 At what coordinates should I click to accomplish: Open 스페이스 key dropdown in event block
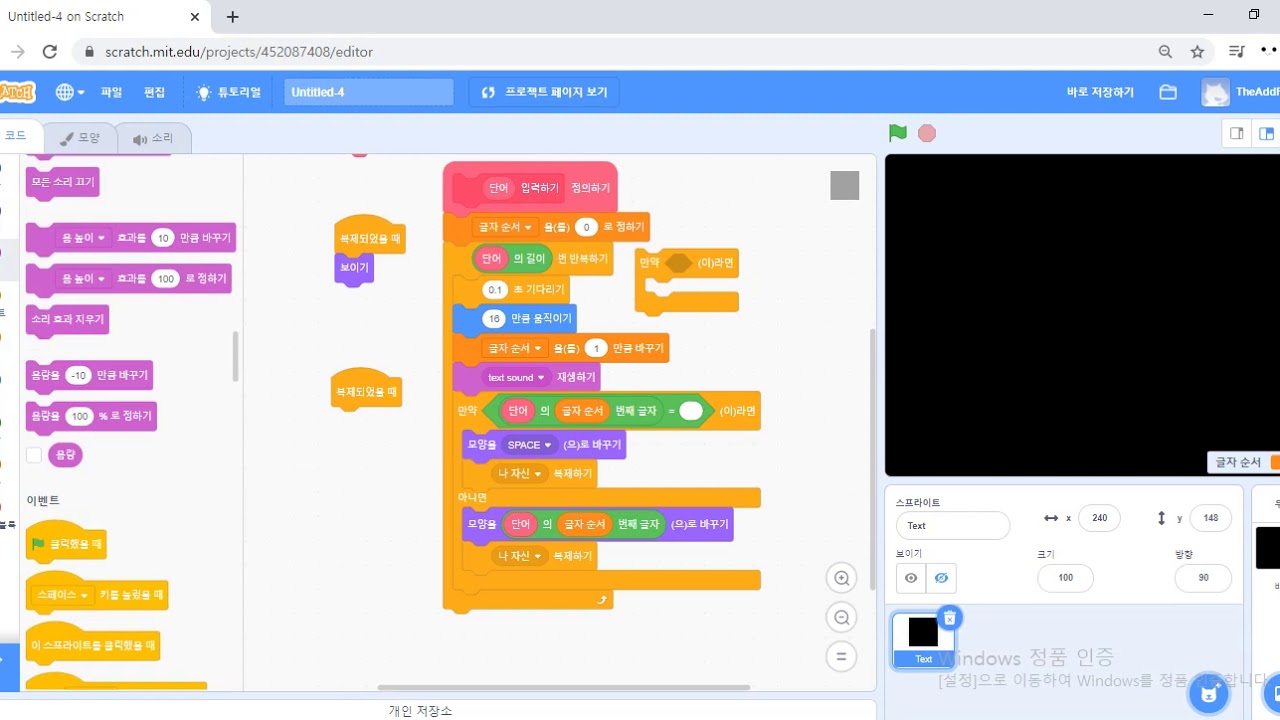[64, 595]
